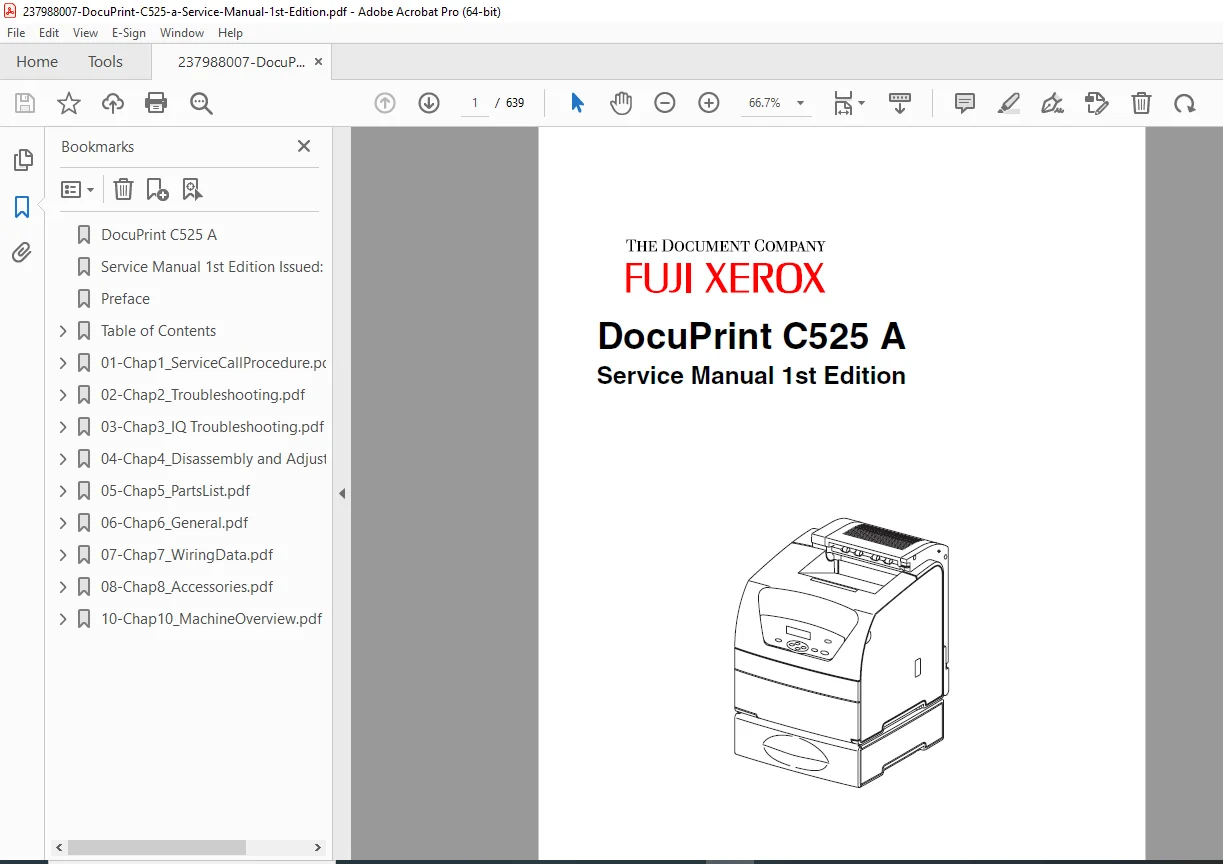Screen dimensions: 1223x864
Task: Open the bookmarks options dropdown menu
Action: coord(78,189)
